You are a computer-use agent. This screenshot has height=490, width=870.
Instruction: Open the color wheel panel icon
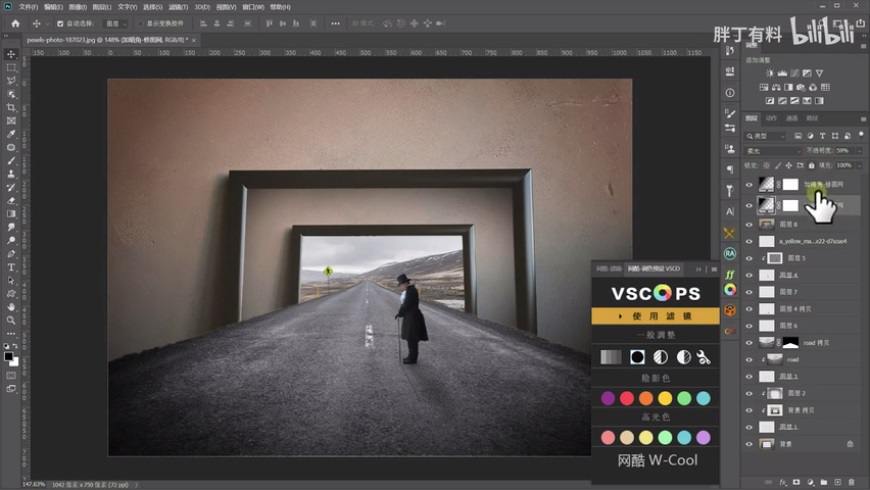click(x=730, y=289)
